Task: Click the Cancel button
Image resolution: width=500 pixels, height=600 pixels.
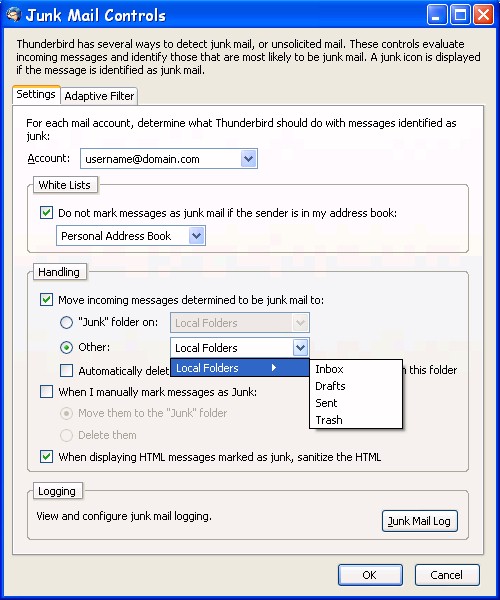Action: coord(447,575)
